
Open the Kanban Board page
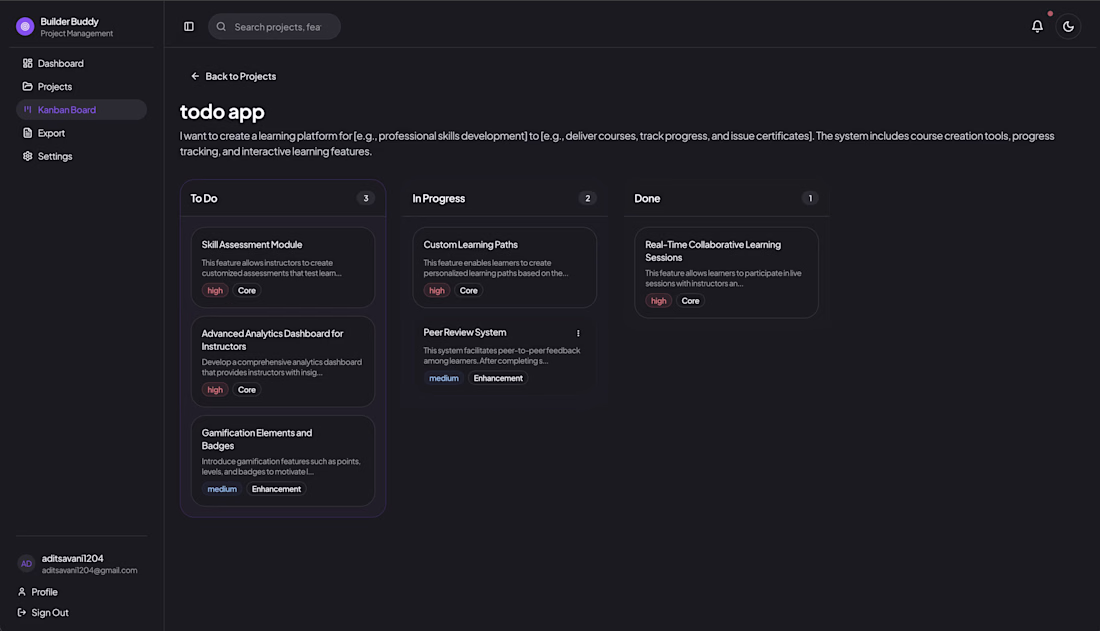(x=66, y=110)
